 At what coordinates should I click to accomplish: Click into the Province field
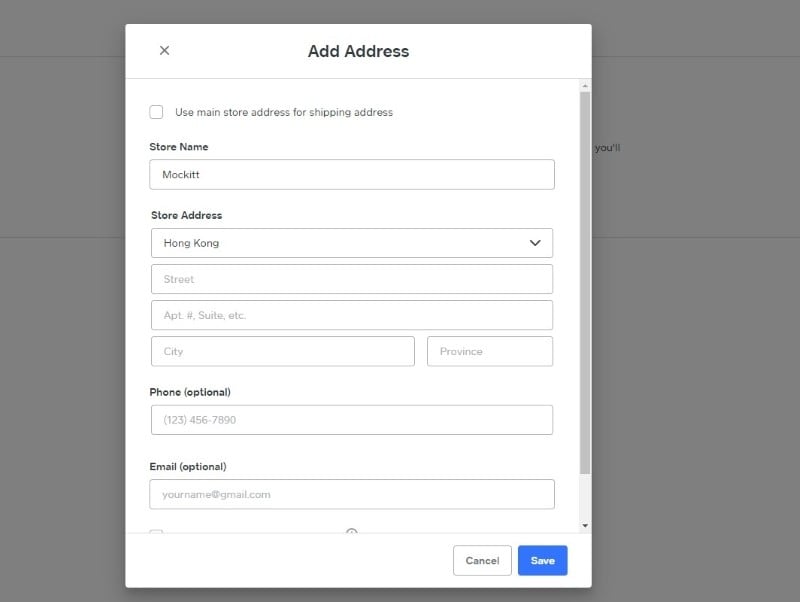point(489,351)
